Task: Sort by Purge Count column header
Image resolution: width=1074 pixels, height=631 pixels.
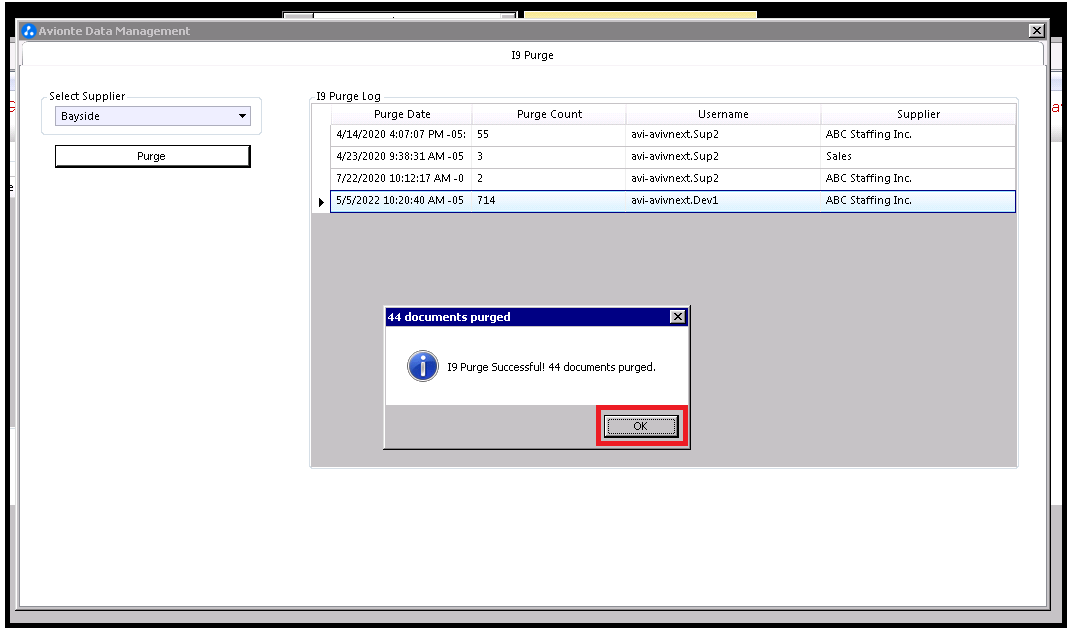Action: pos(549,114)
